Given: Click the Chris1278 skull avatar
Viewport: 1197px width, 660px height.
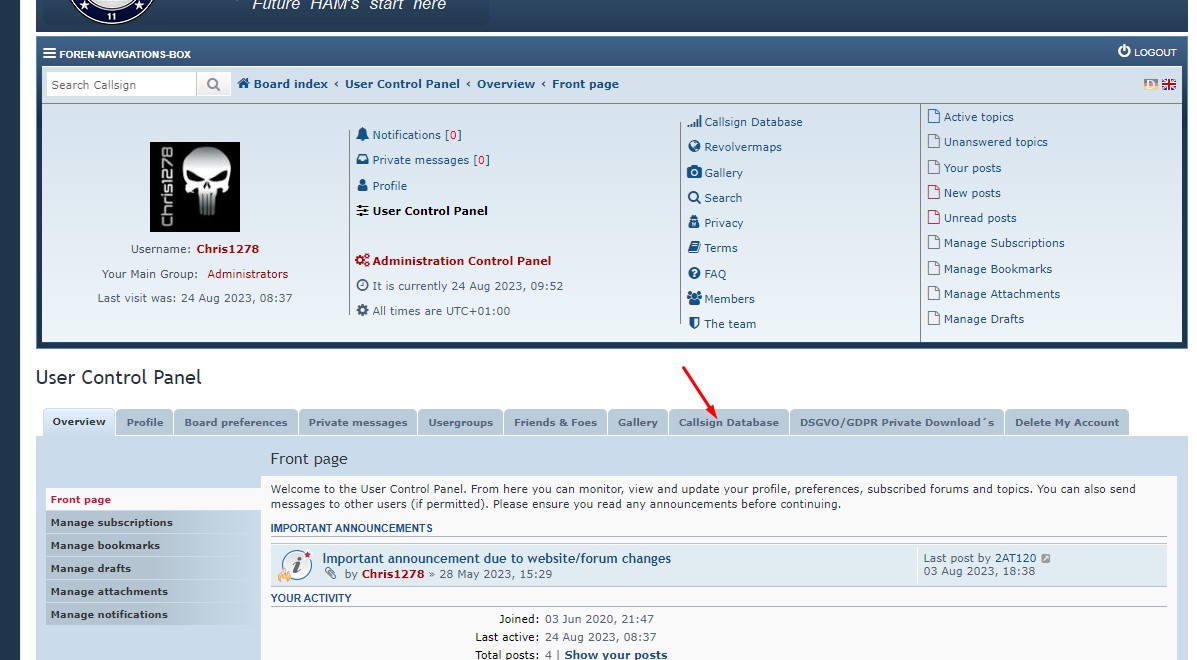Looking at the screenshot, I should 195,187.
